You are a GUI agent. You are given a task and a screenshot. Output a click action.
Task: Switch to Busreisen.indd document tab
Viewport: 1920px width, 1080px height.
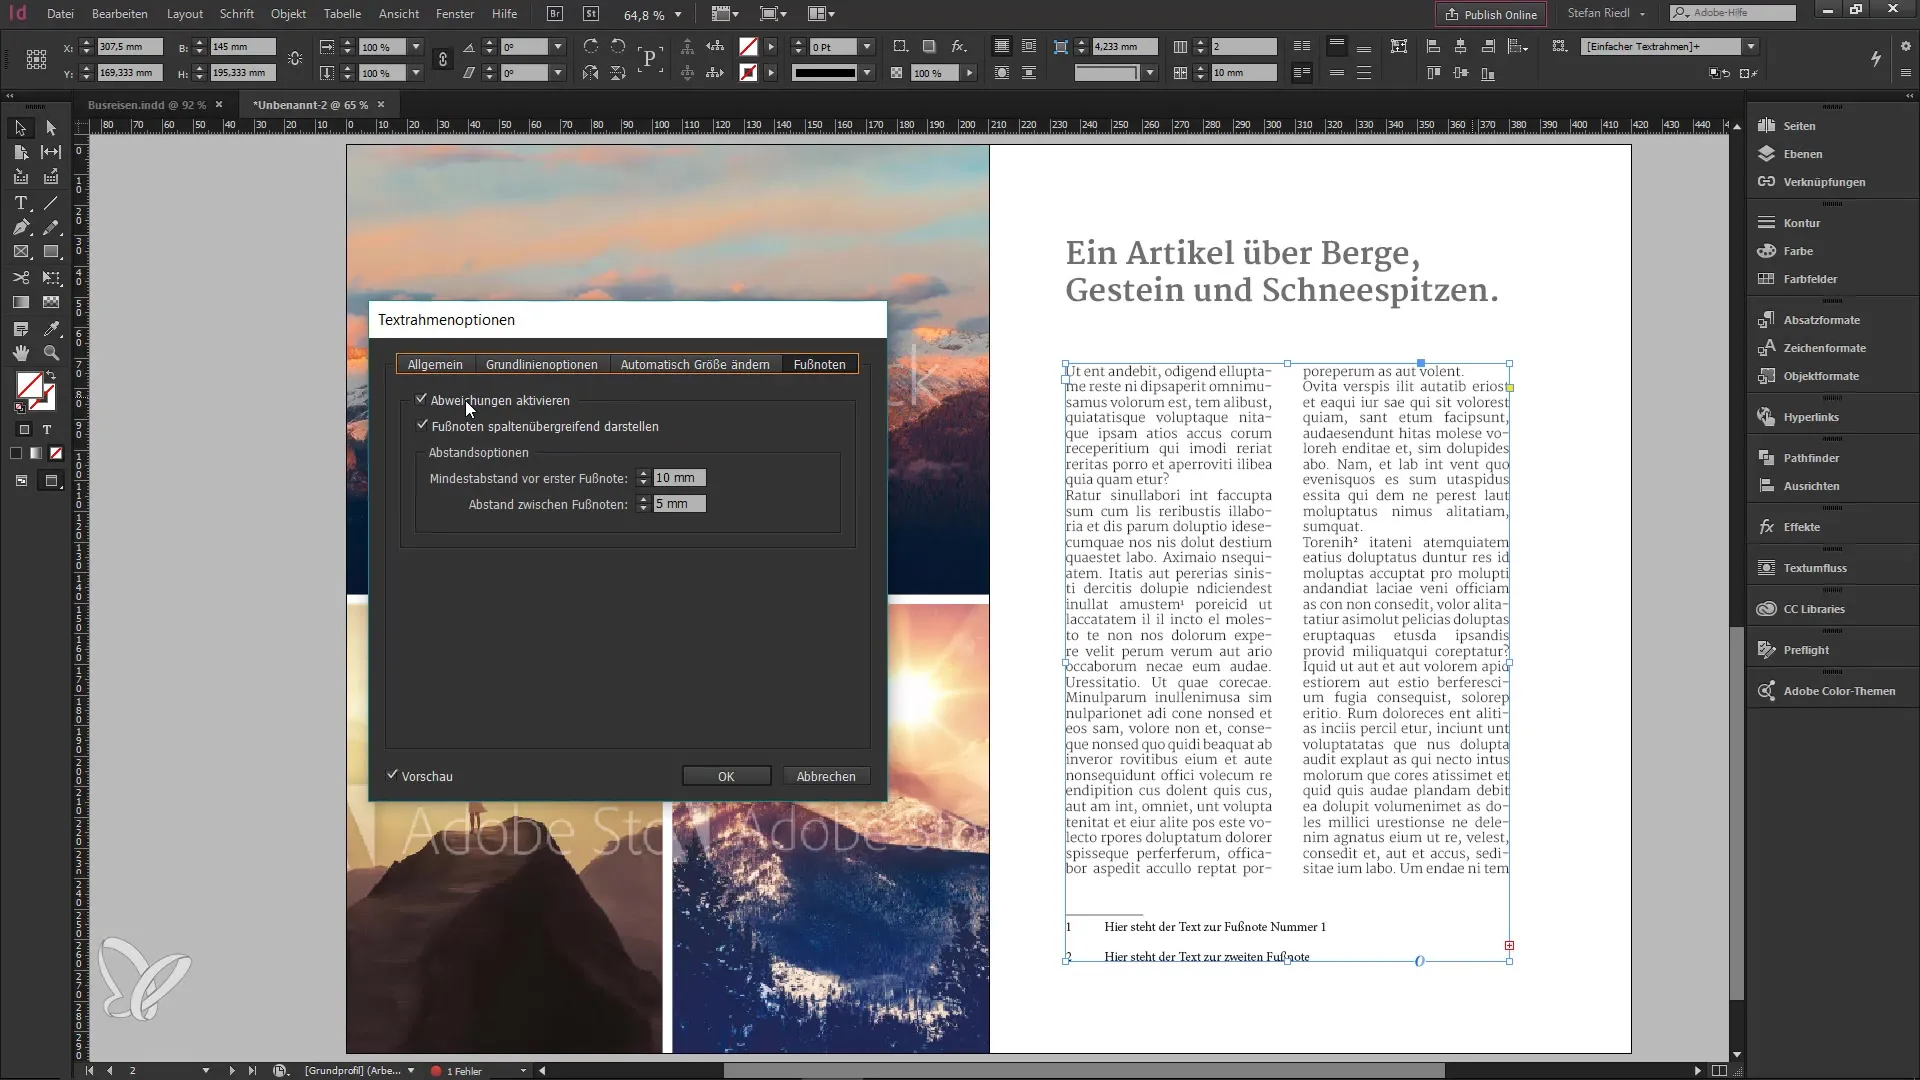point(147,105)
